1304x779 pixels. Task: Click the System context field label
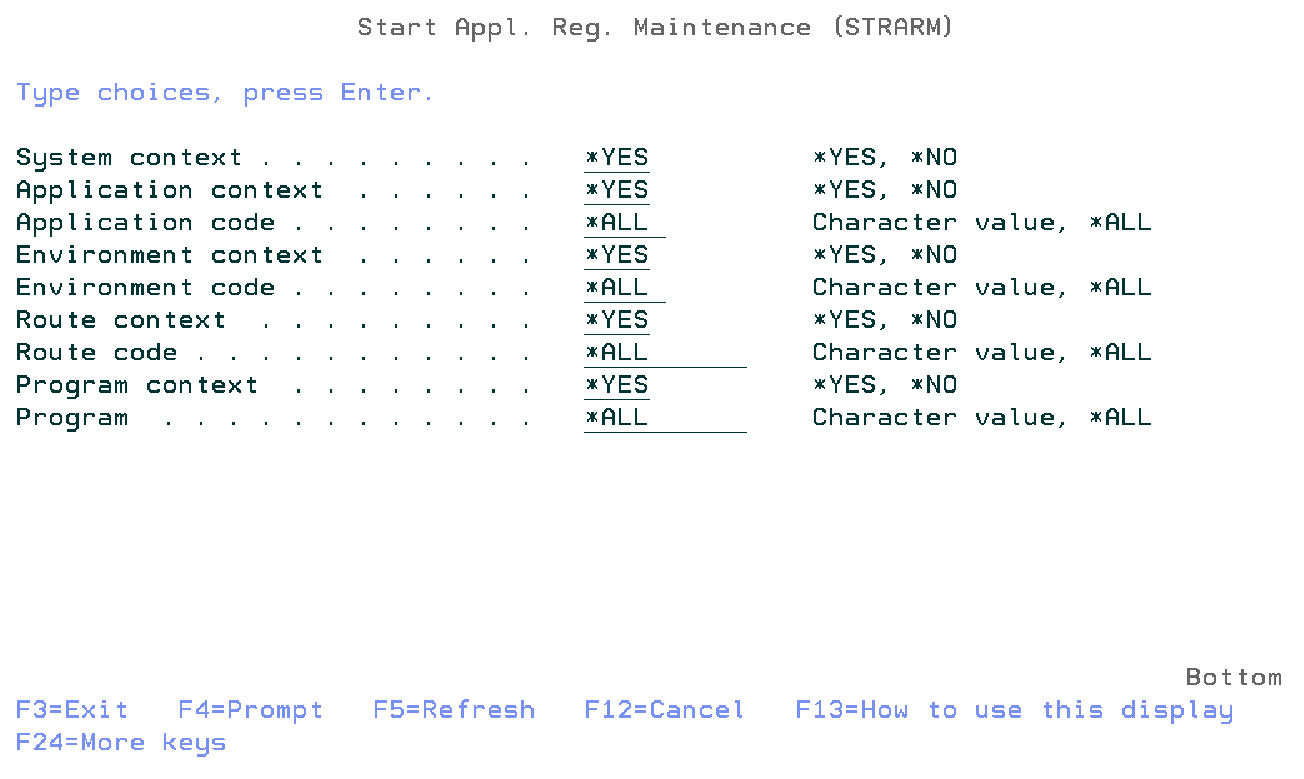129,158
